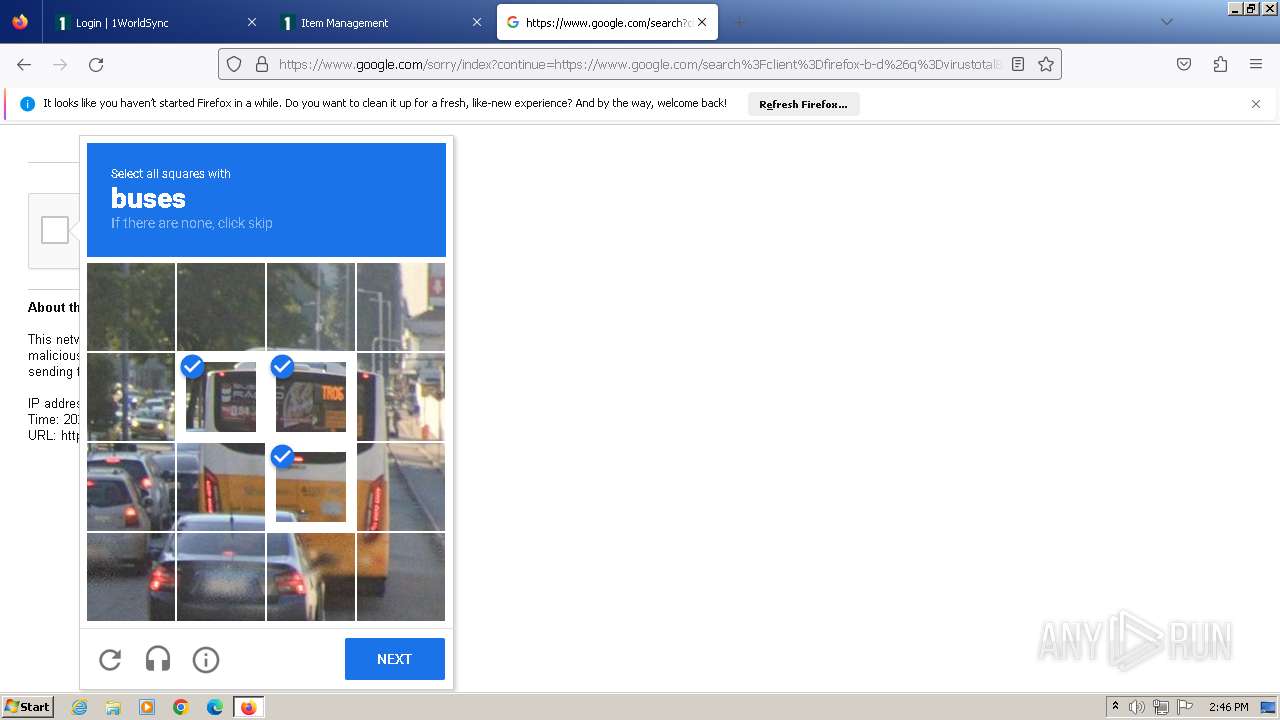The width and height of the screenshot is (1280, 720).
Task: Click the 2:46 PM system clock
Action: [x=1229, y=707]
